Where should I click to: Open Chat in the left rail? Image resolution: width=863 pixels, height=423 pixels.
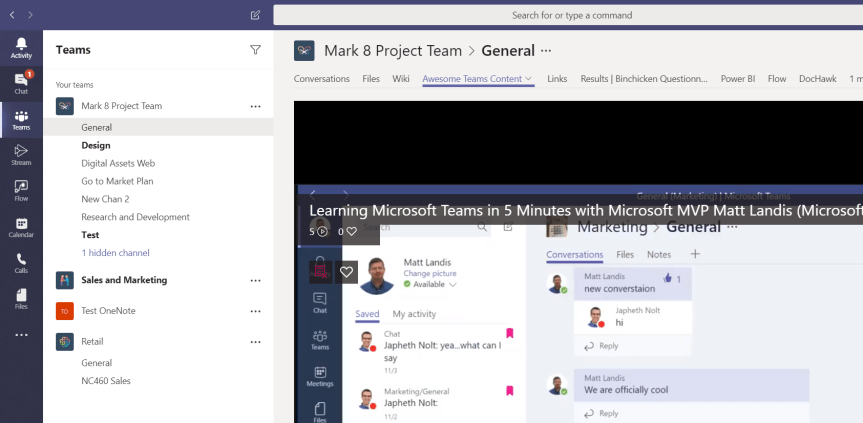click(21, 83)
